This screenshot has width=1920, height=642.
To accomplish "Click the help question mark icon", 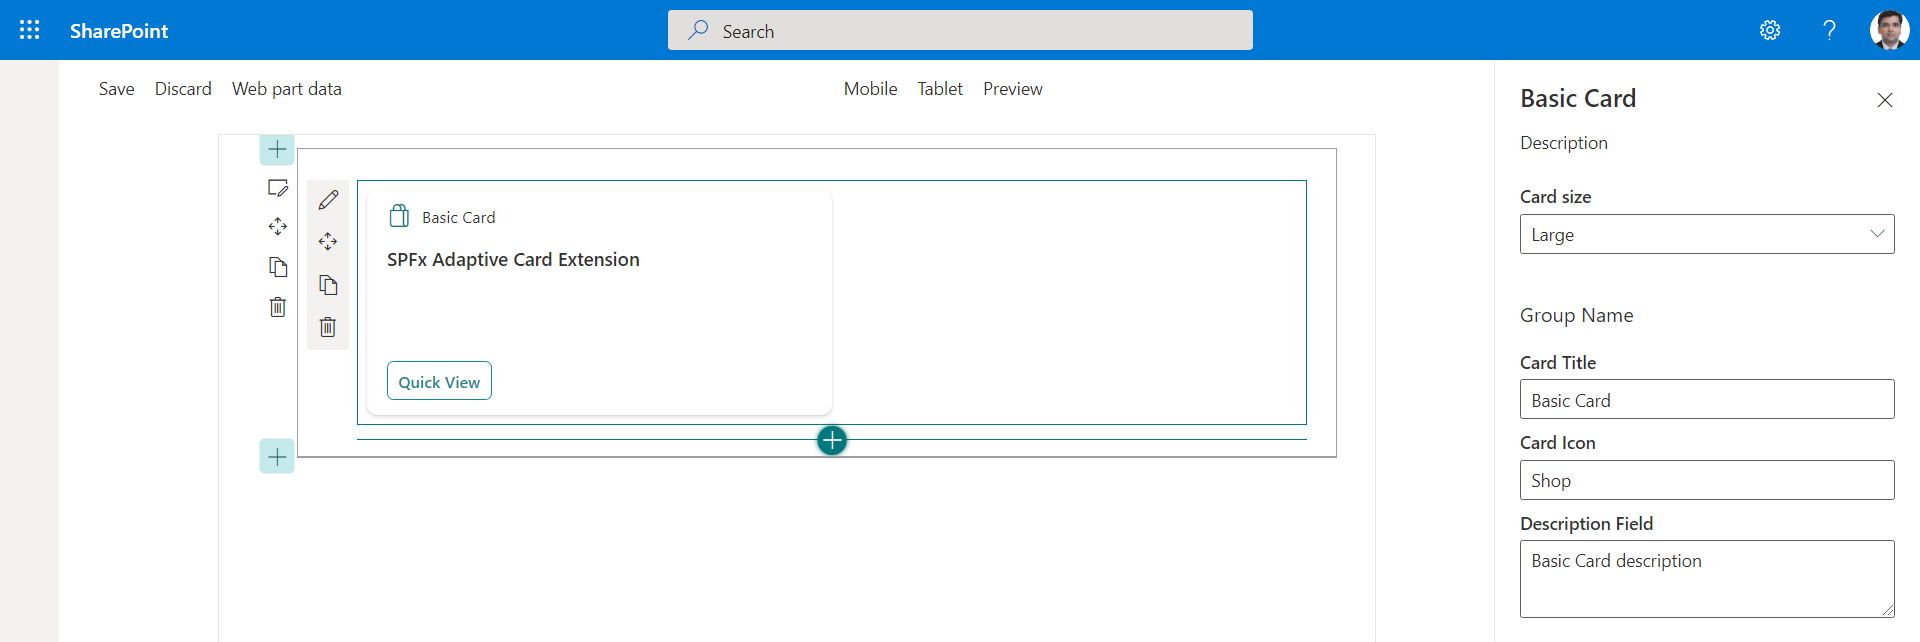I will [x=1829, y=30].
